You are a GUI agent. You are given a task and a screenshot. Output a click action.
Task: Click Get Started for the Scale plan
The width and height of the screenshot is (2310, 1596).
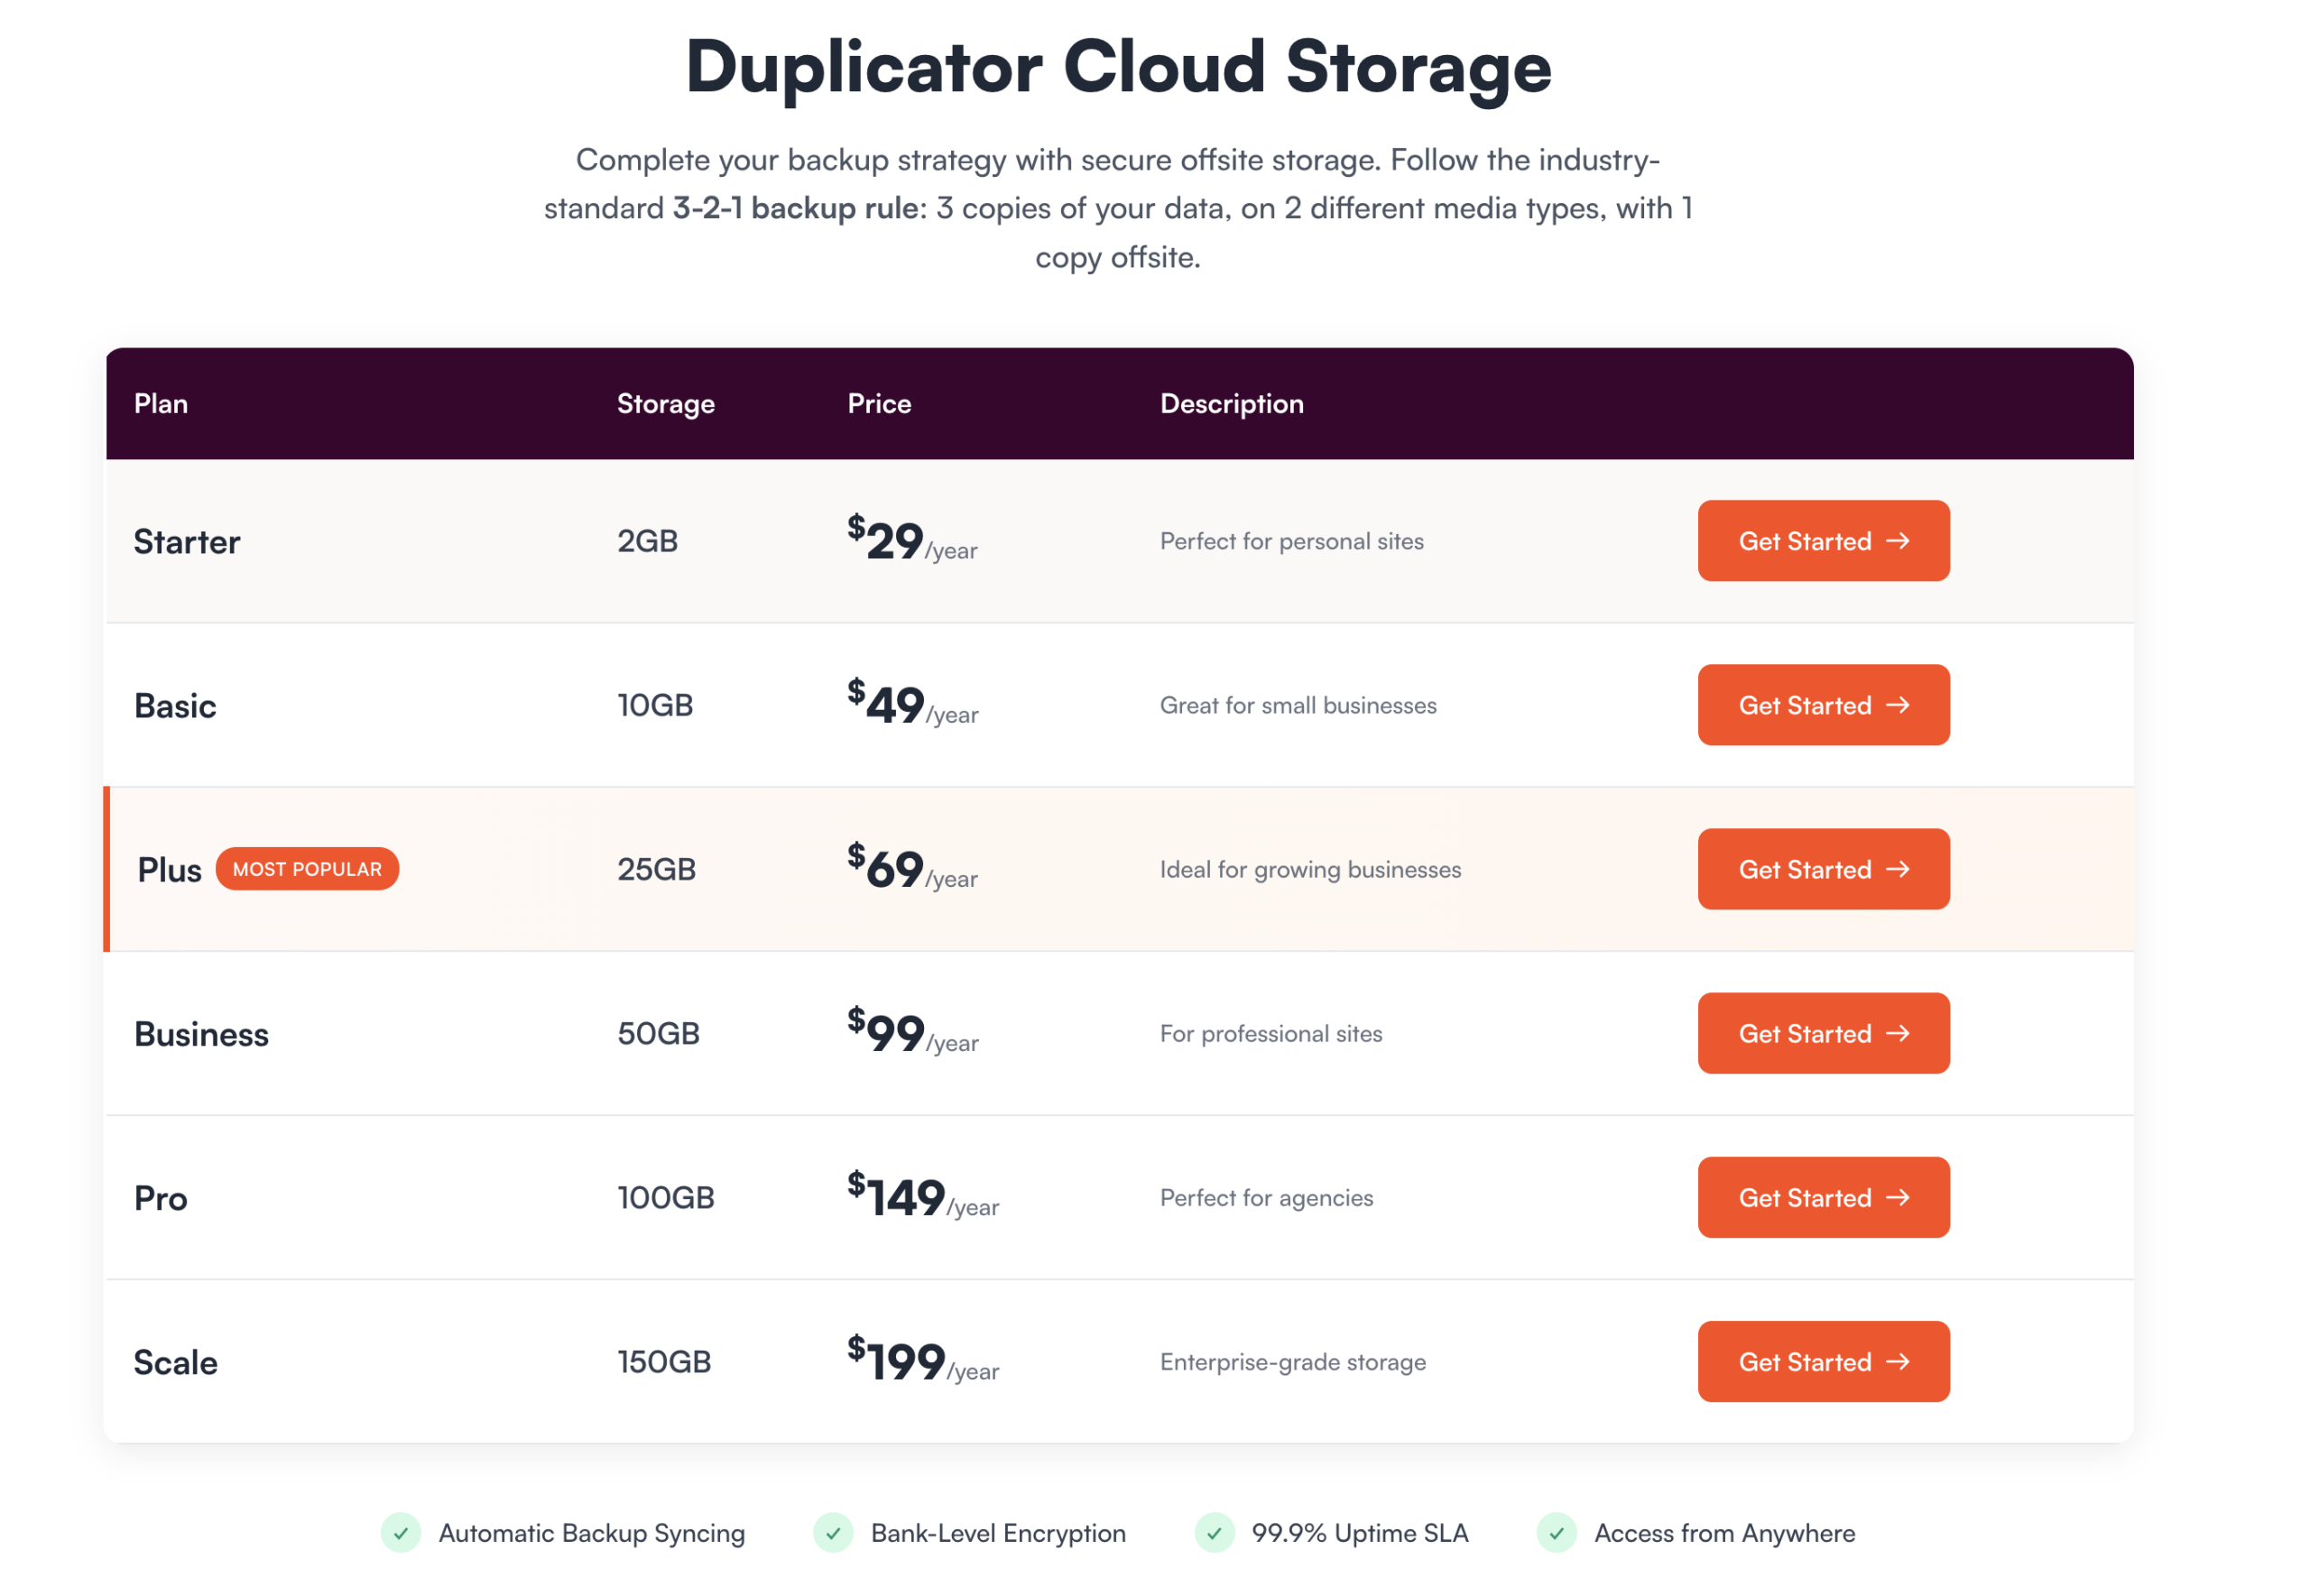point(1822,1361)
